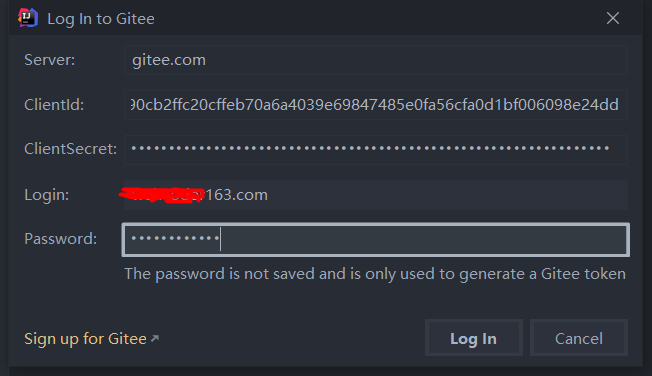Click inside the Password field
Screen dimensions: 652x376
coord(375,240)
